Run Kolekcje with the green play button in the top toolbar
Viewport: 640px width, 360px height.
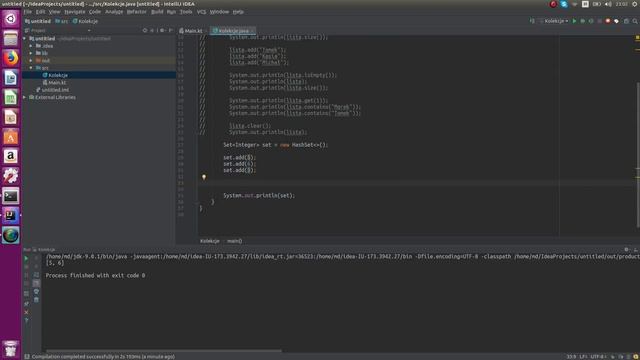tap(574, 21)
